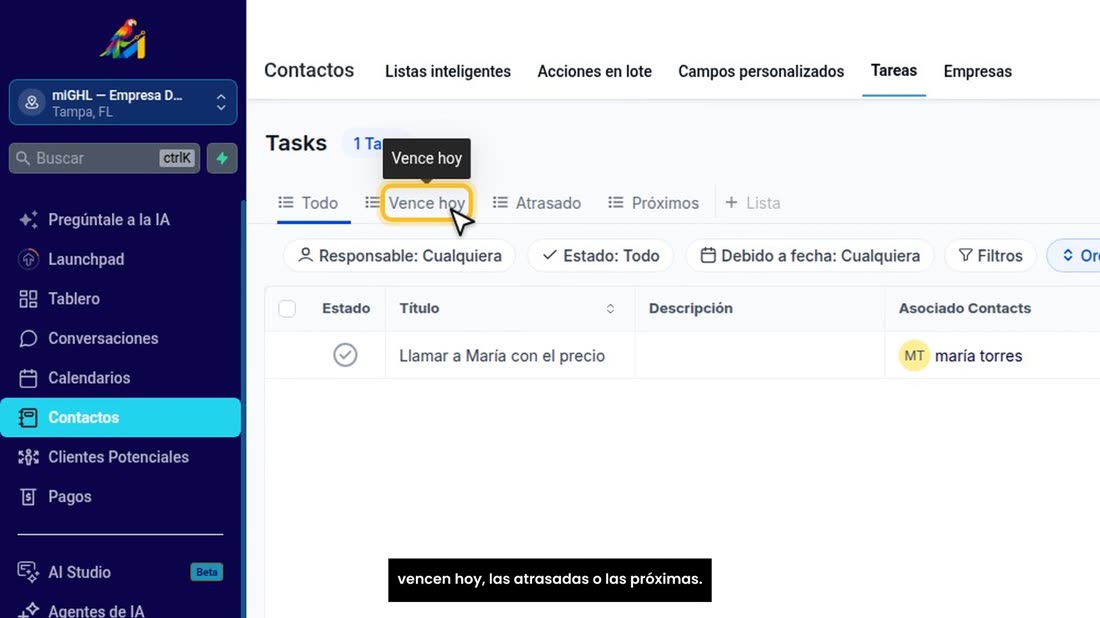This screenshot has width=1100, height=618.
Task: Switch to Listas inteligentes tab
Action: (x=448, y=72)
